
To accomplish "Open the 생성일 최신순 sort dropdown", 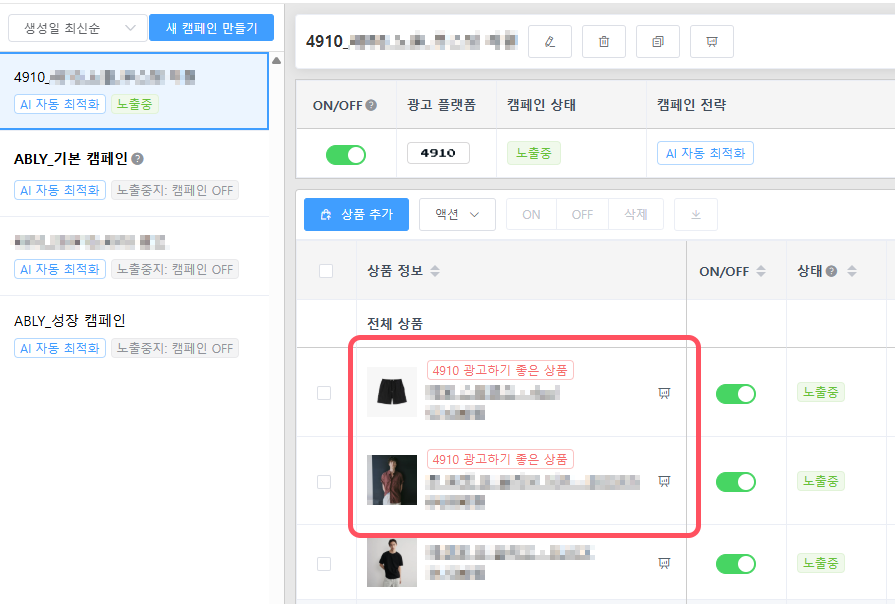I will 78,28.
